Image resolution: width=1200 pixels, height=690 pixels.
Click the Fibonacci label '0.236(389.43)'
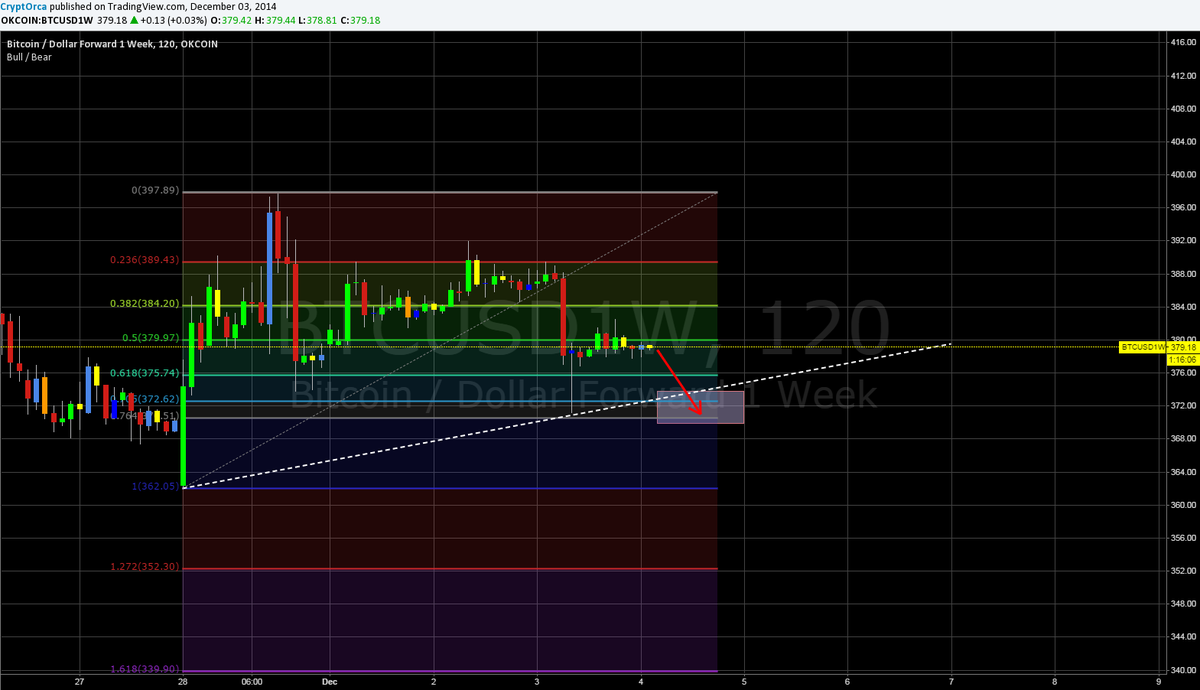tap(145, 259)
